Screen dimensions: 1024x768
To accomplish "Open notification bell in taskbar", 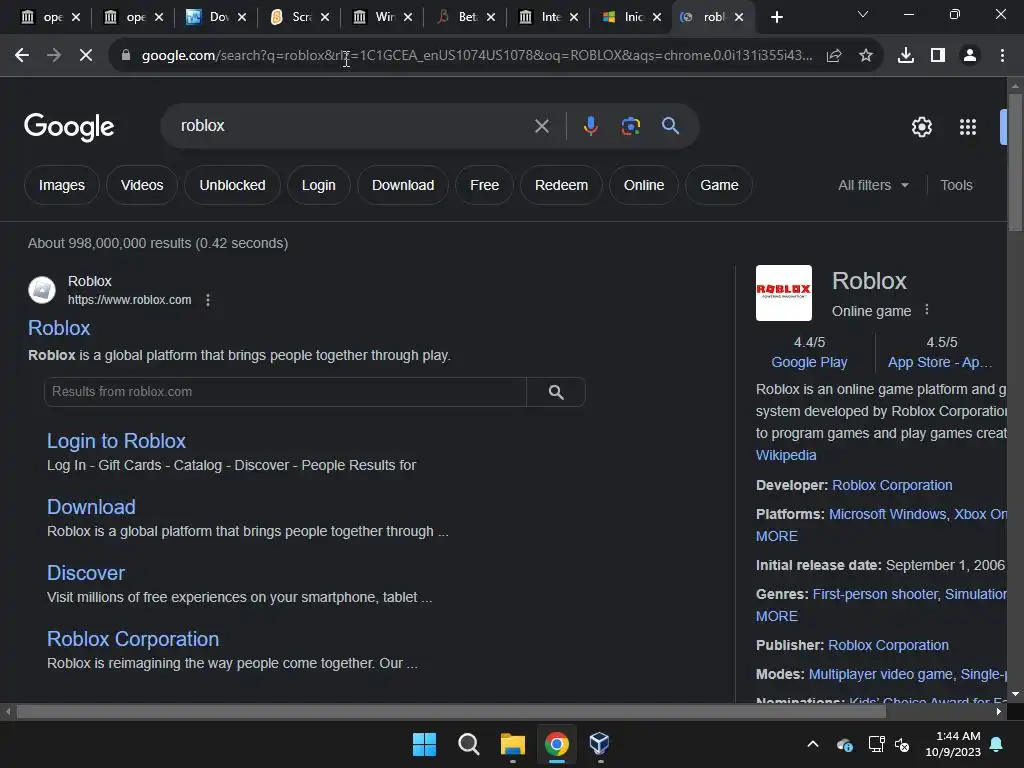I will point(997,744).
